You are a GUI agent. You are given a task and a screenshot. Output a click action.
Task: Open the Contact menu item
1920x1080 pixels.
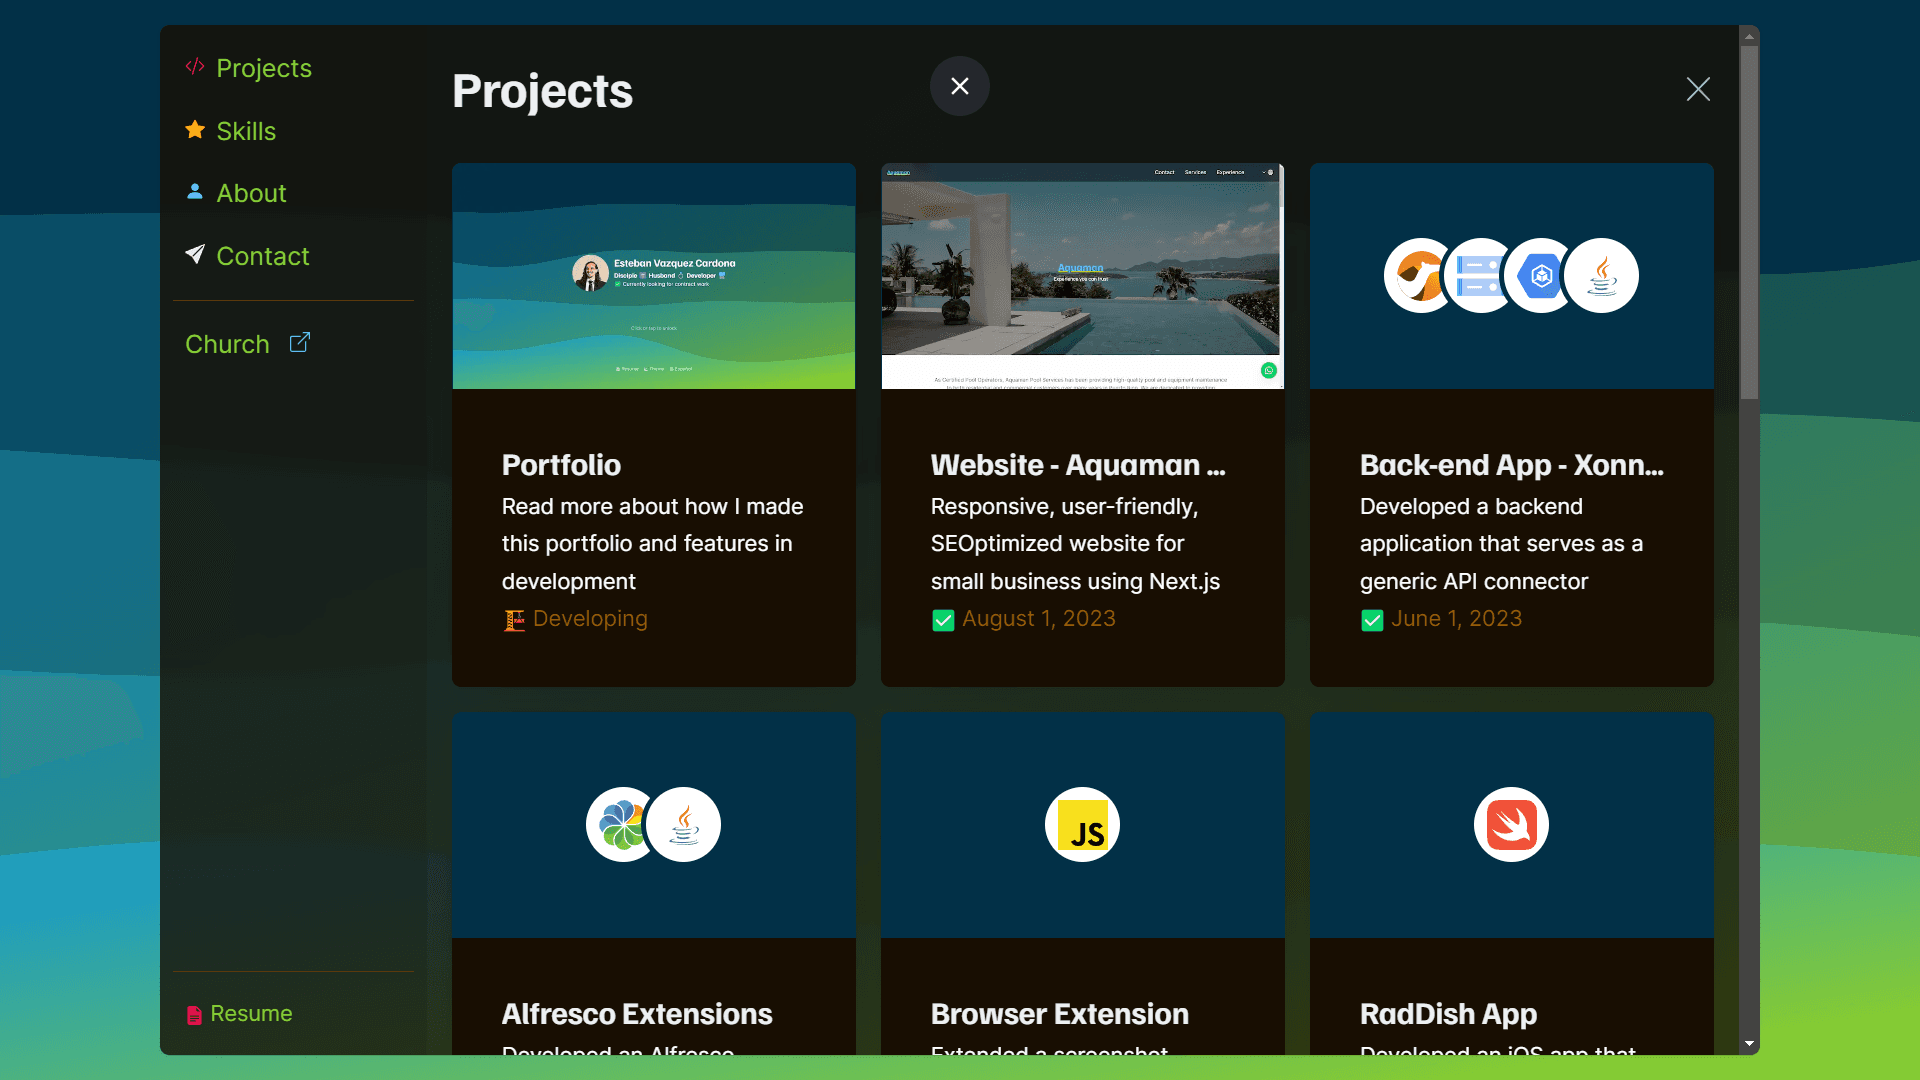[263, 256]
